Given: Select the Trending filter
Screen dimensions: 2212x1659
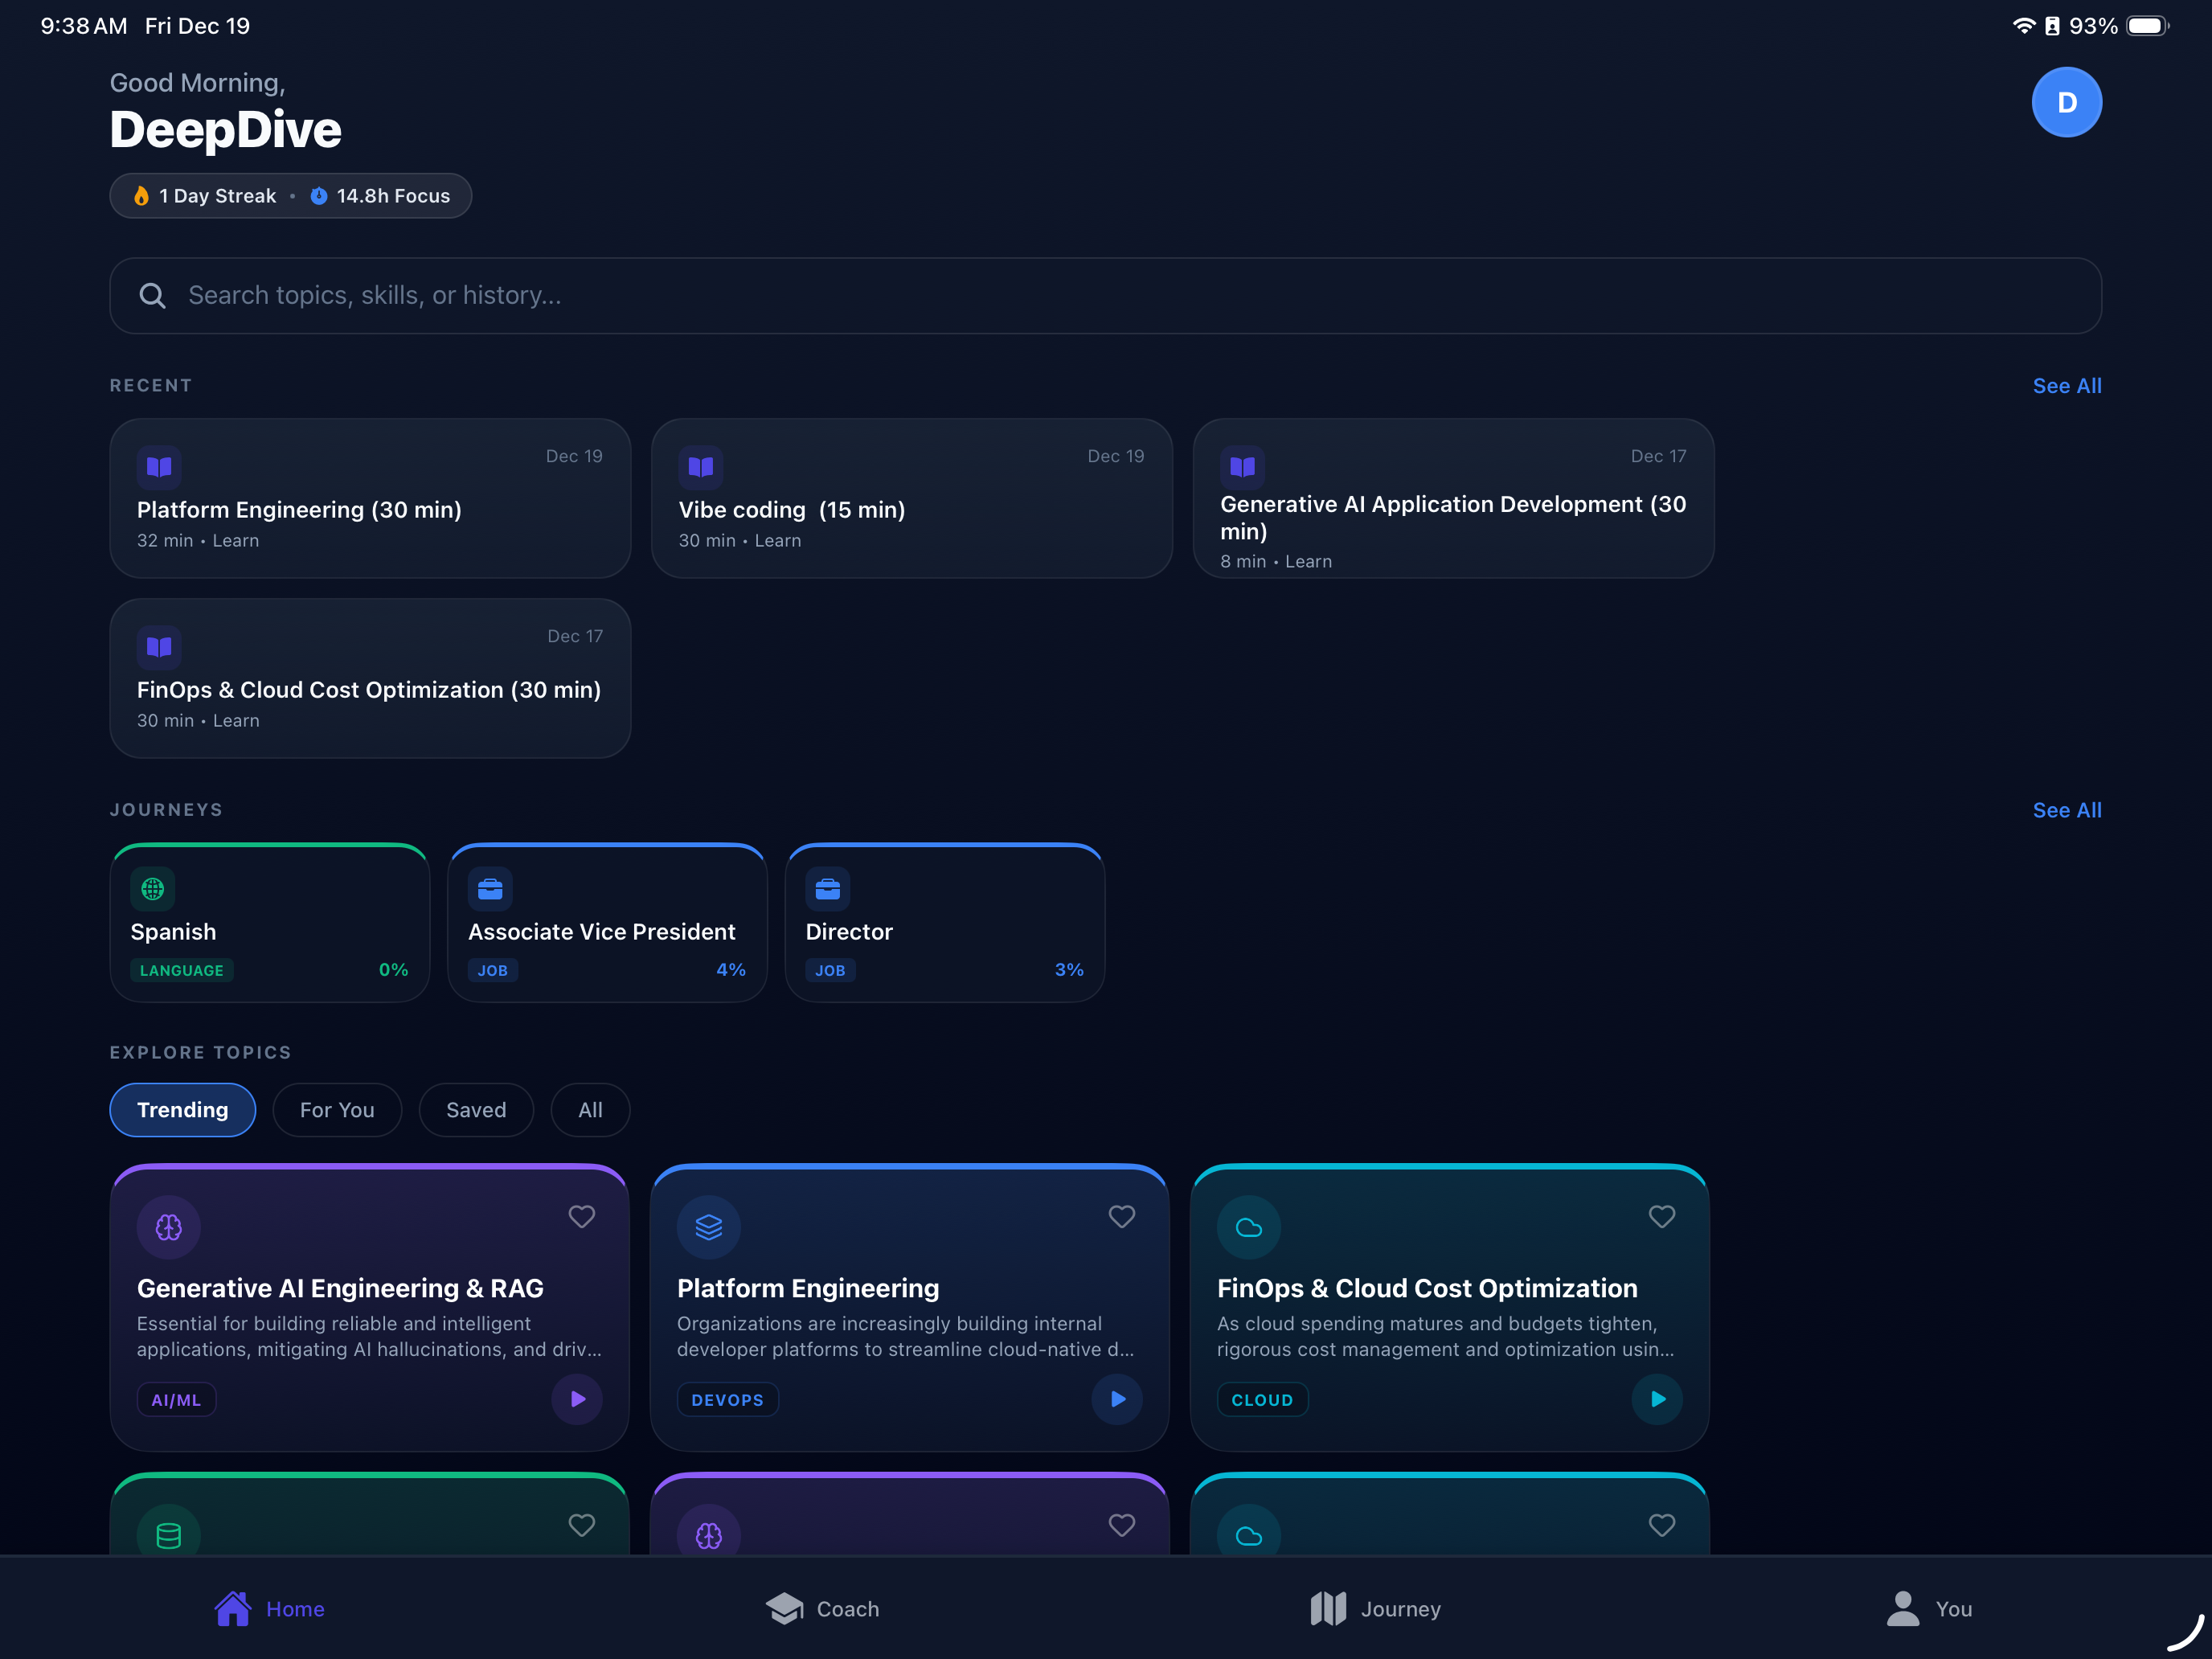Looking at the screenshot, I should coord(183,1109).
